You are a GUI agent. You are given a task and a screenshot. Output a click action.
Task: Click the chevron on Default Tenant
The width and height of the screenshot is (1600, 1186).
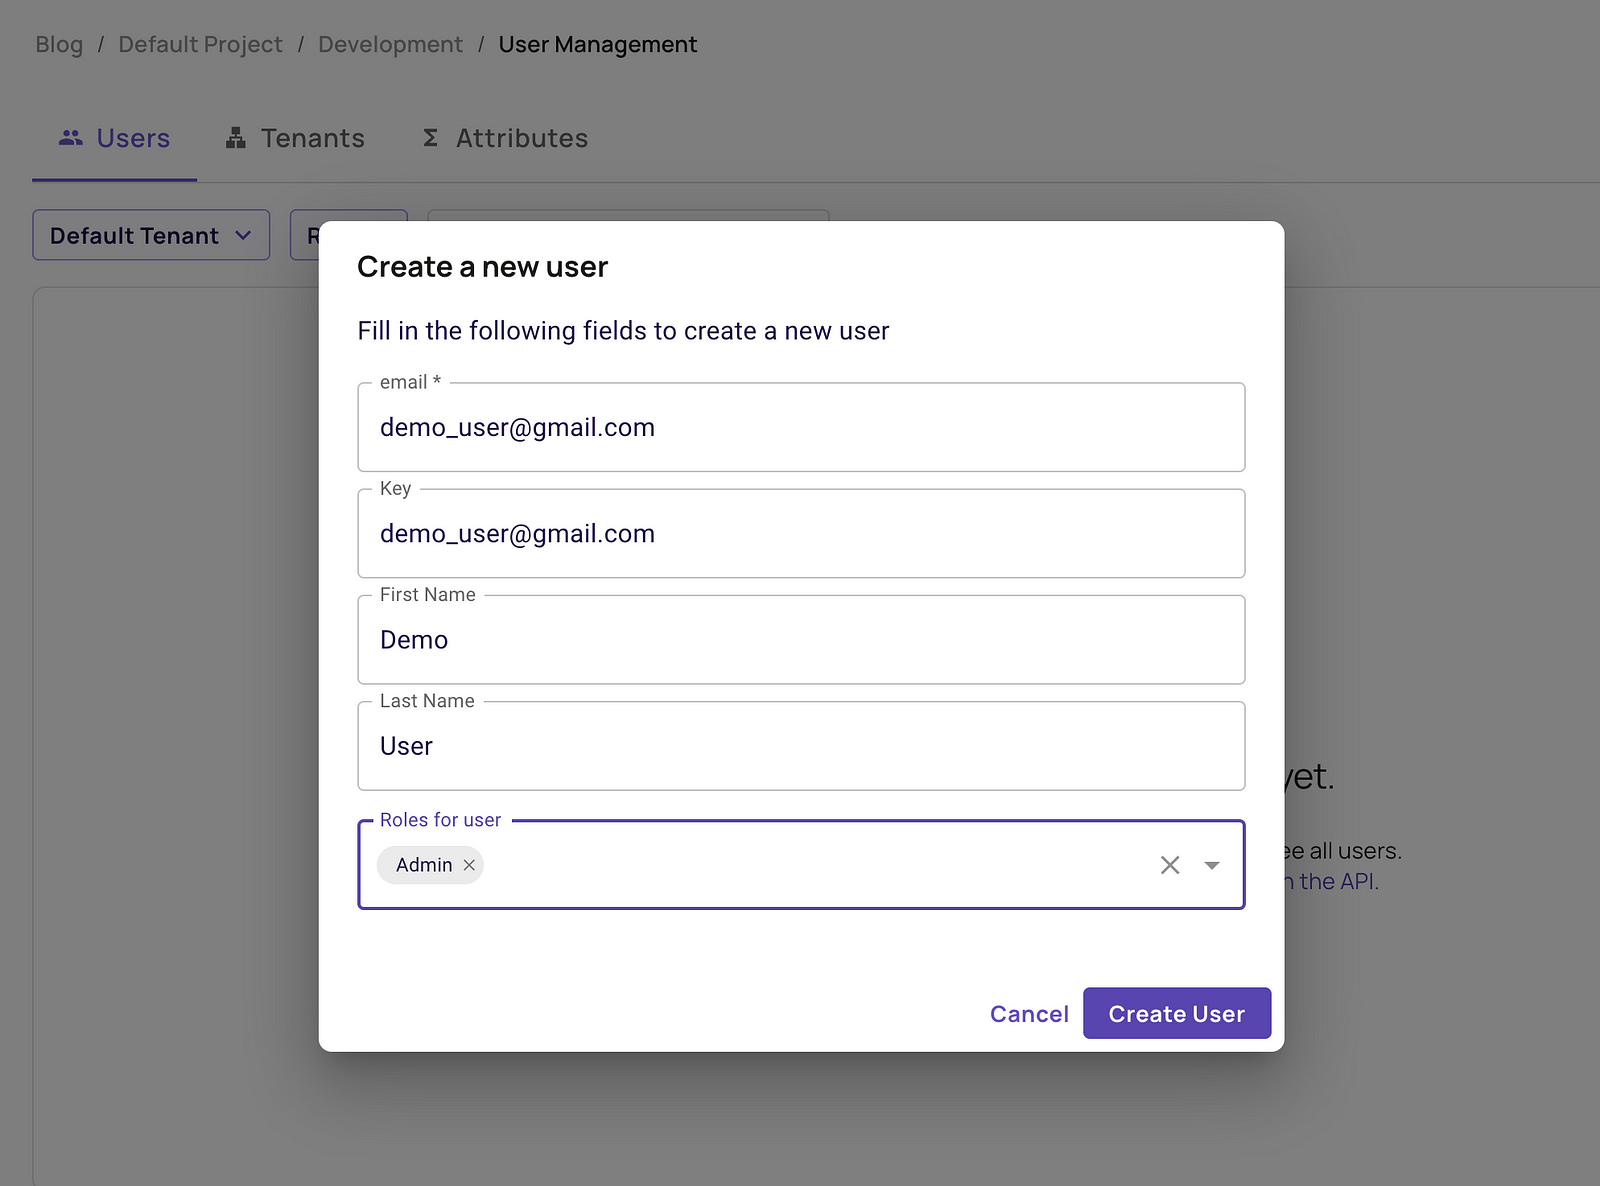243,235
